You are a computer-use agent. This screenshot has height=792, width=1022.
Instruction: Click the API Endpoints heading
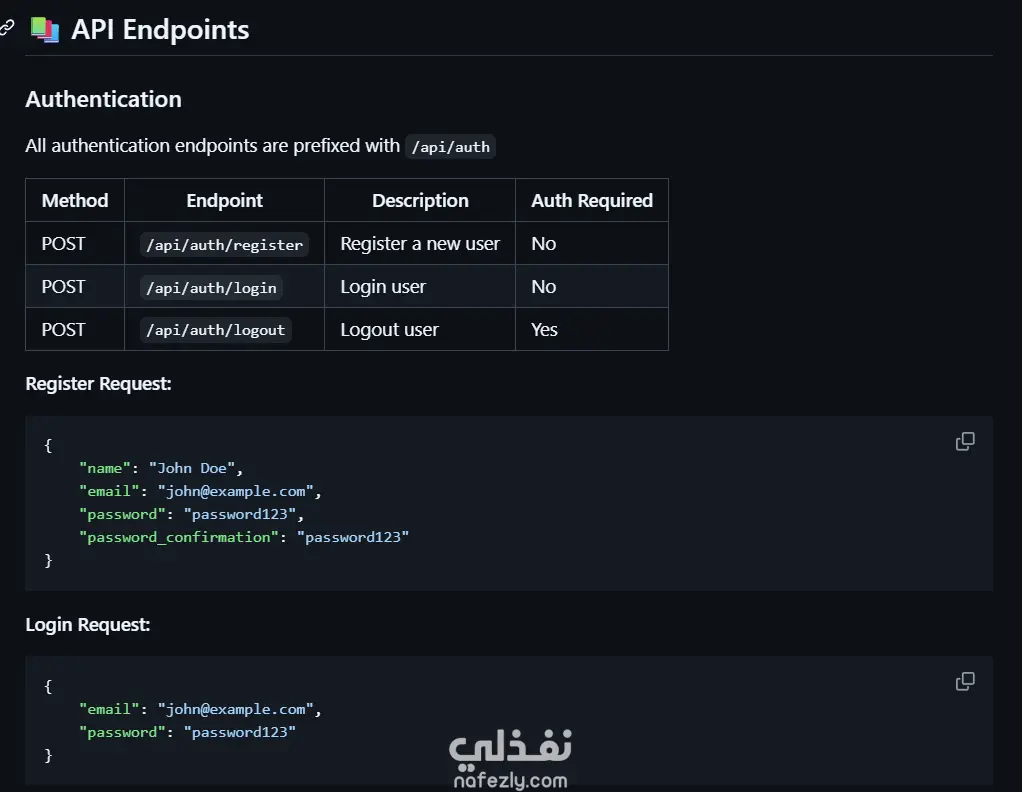tap(160, 30)
